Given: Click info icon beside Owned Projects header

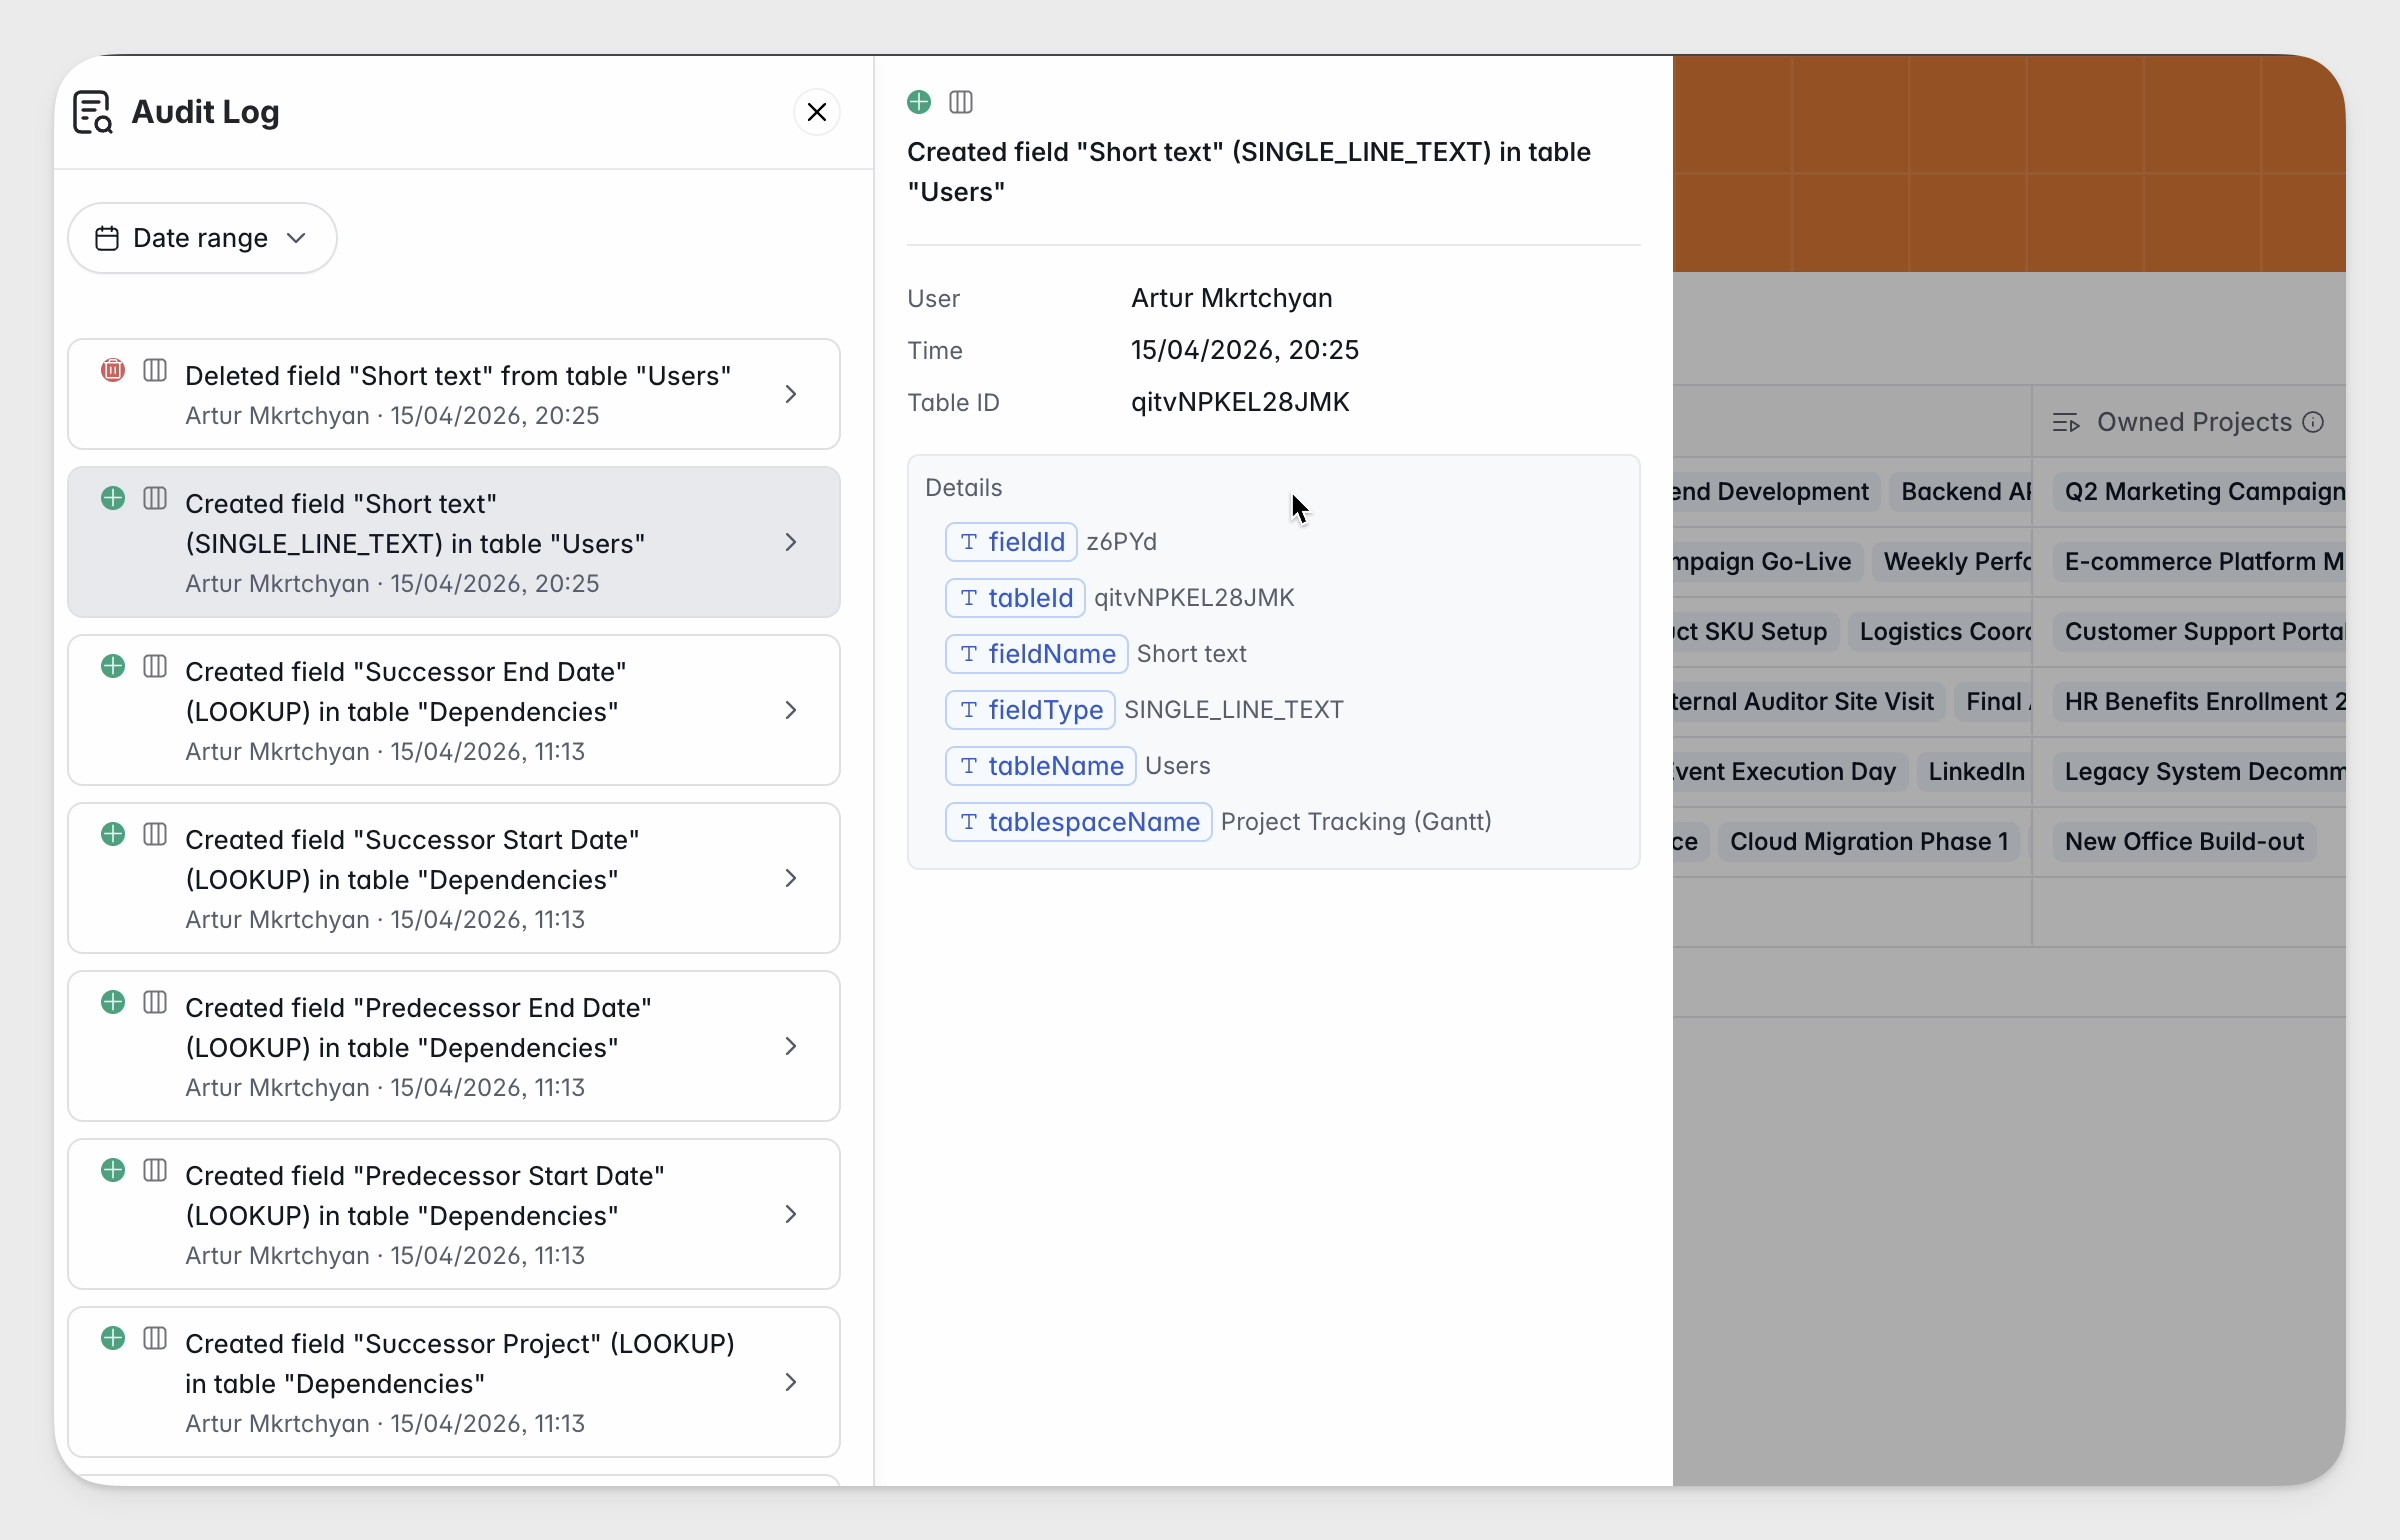Looking at the screenshot, I should click(2313, 422).
